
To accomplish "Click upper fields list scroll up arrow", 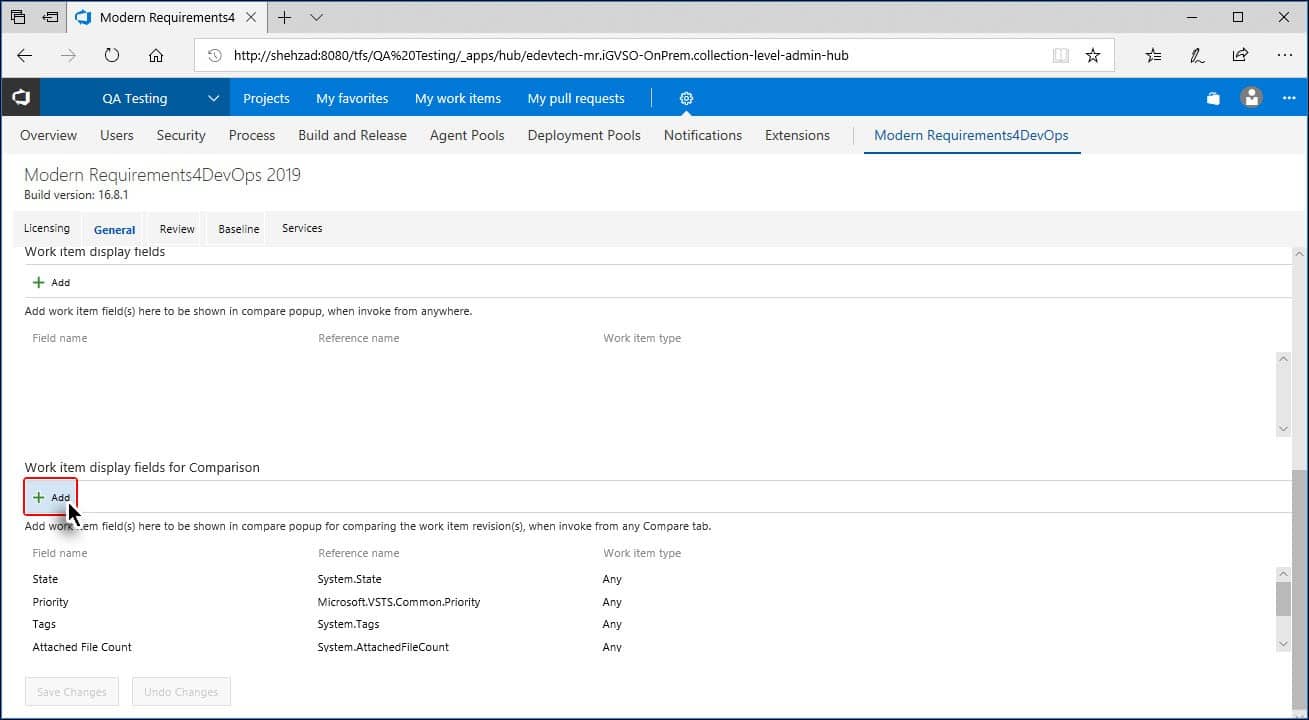I will pyautogui.click(x=1284, y=359).
